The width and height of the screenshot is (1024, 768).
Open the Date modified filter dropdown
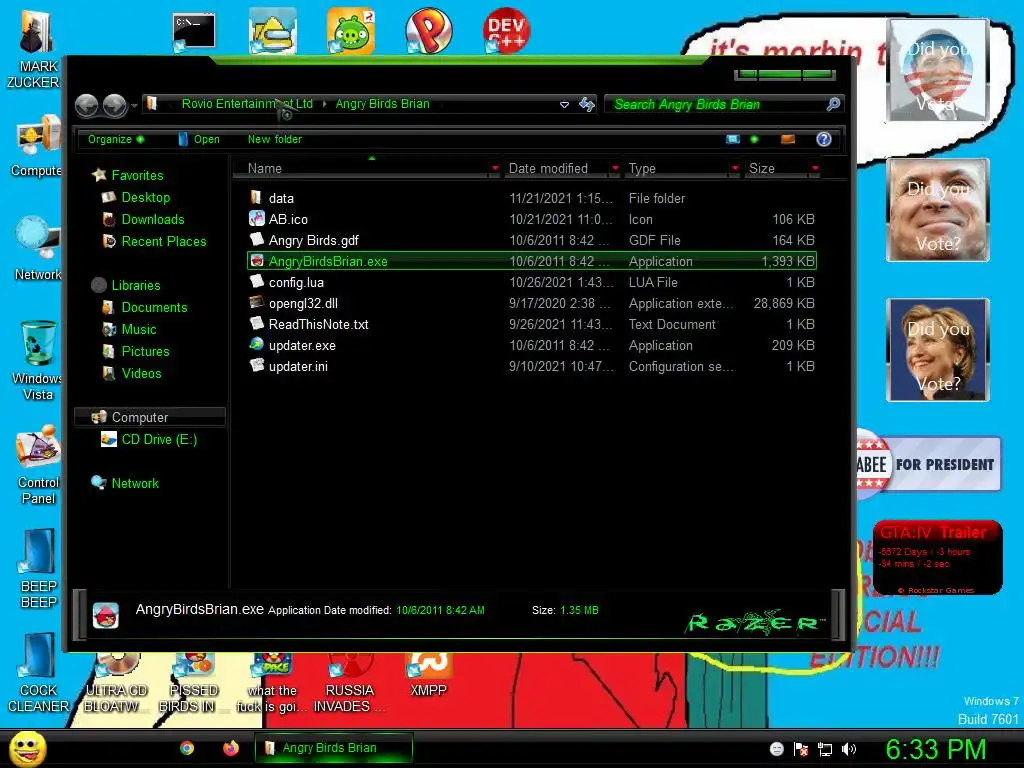(x=615, y=168)
